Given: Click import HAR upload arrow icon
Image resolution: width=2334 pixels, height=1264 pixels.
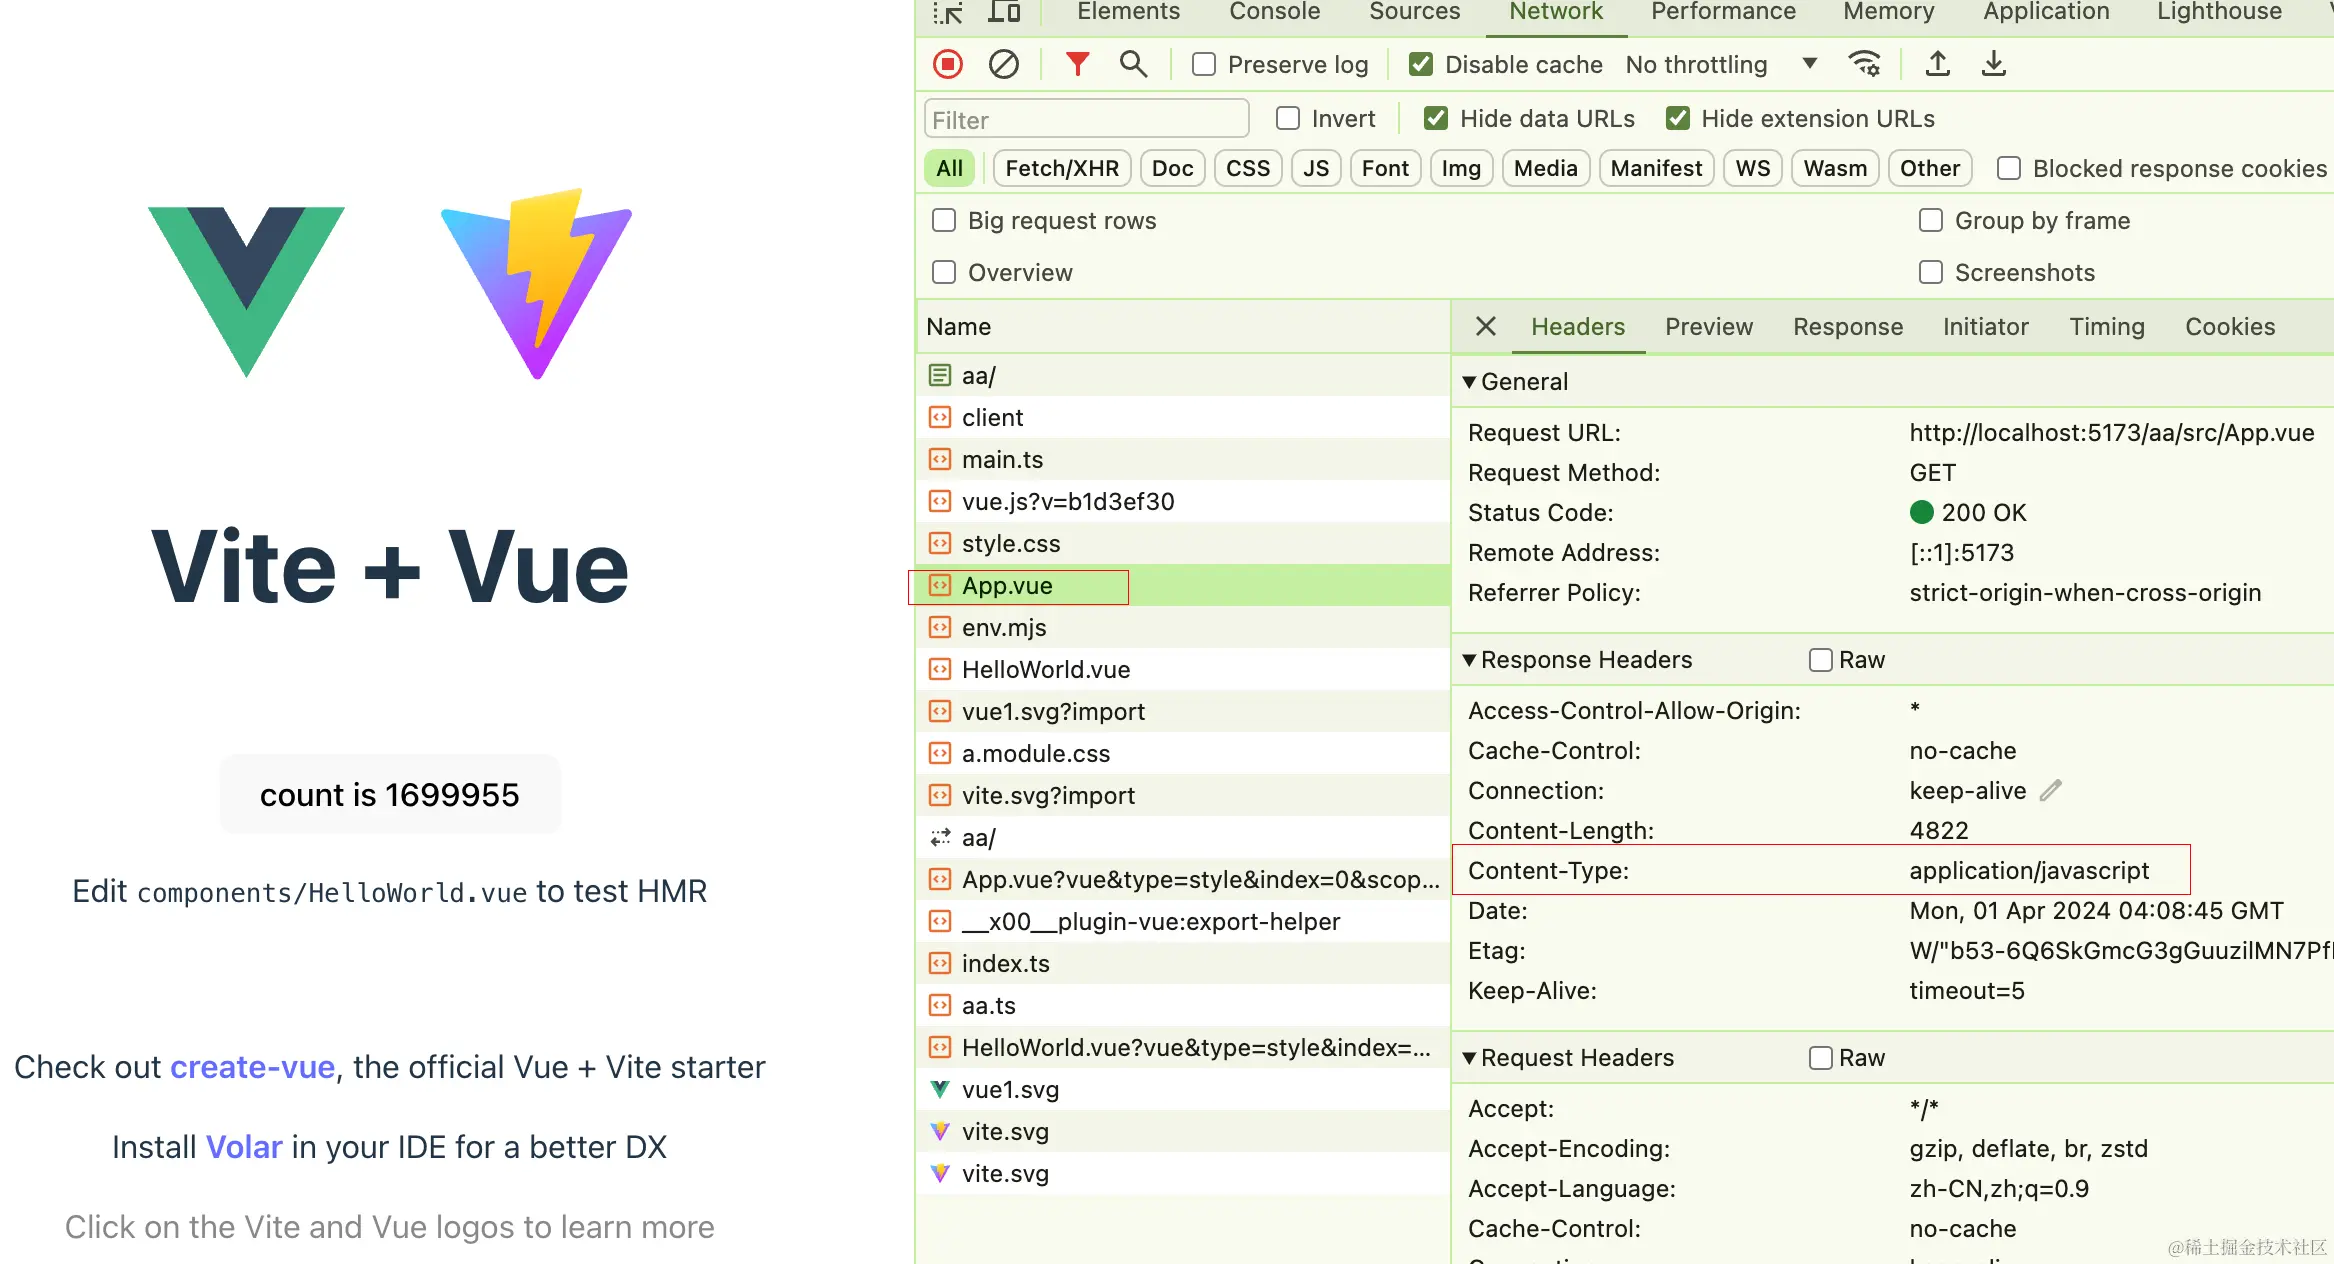Looking at the screenshot, I should click(1937, 65).
